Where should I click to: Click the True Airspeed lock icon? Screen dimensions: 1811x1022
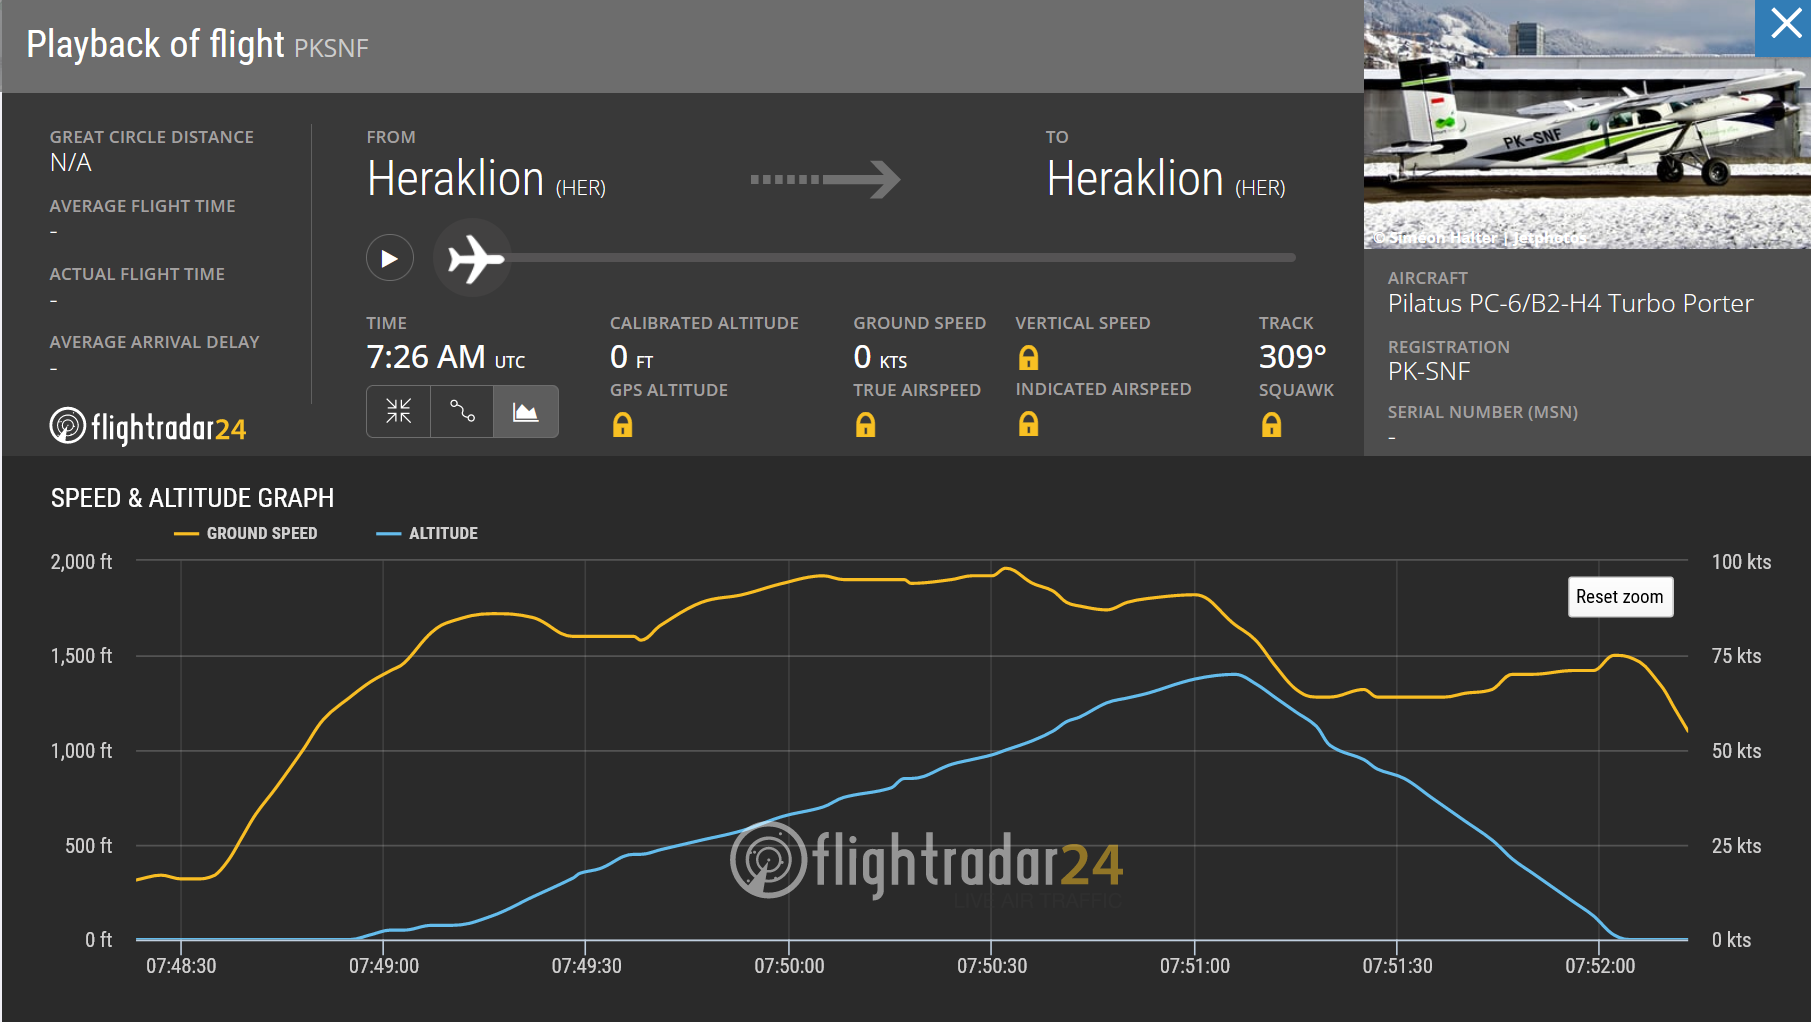[865, 425]
